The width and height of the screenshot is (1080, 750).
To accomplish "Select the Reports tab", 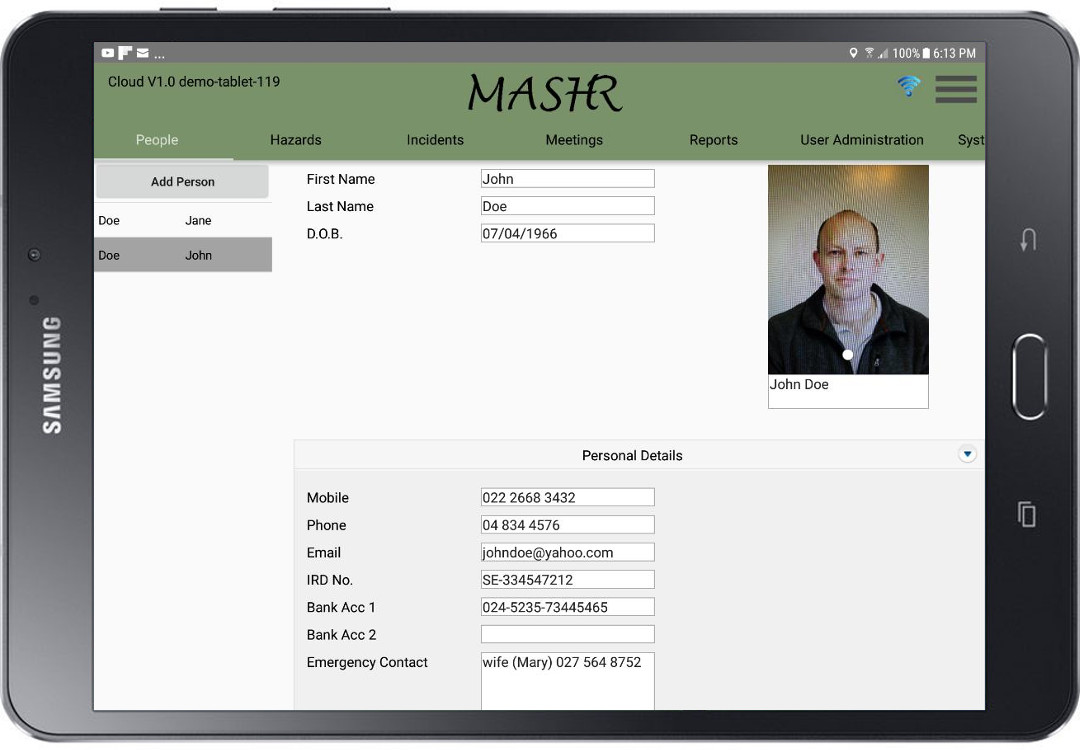I will point(713,140).
